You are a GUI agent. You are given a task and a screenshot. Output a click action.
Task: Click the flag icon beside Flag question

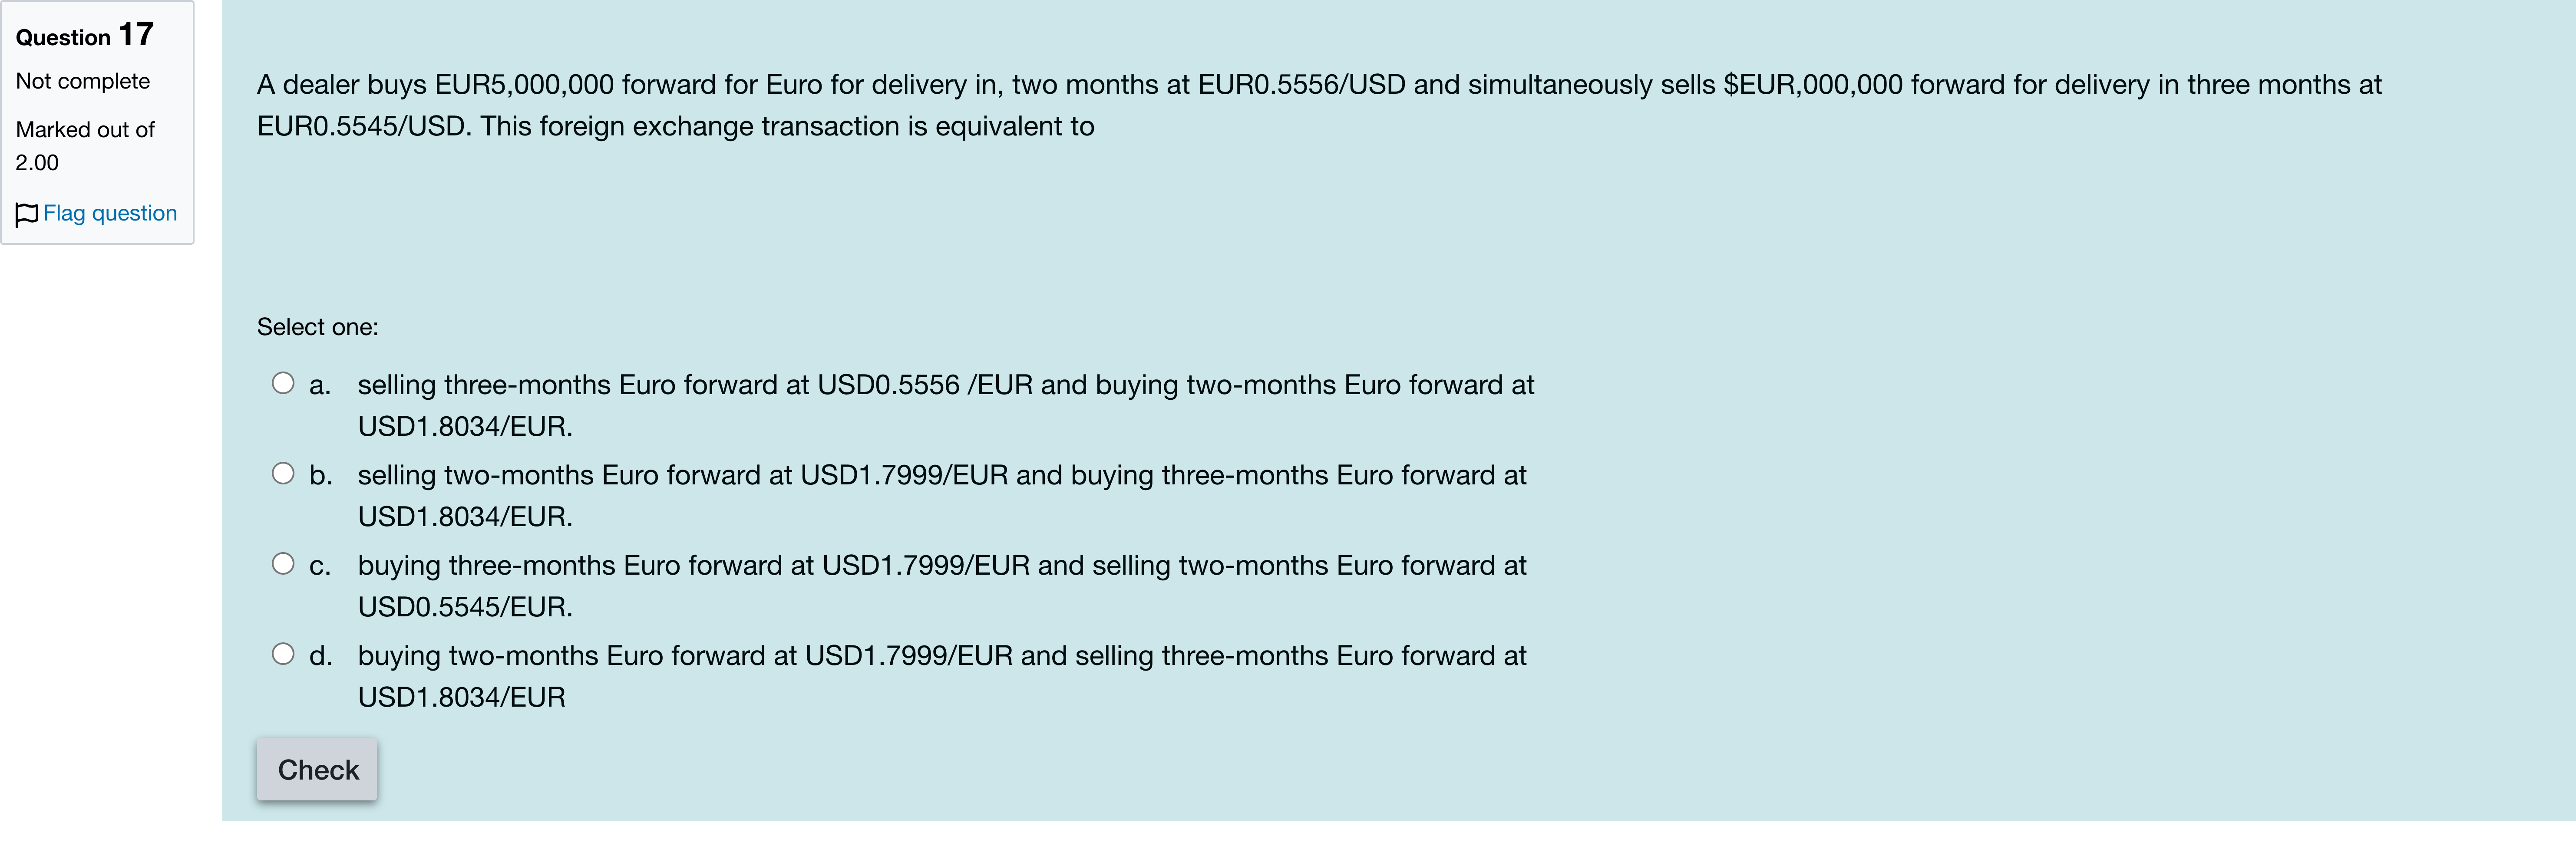click(27, 214)
